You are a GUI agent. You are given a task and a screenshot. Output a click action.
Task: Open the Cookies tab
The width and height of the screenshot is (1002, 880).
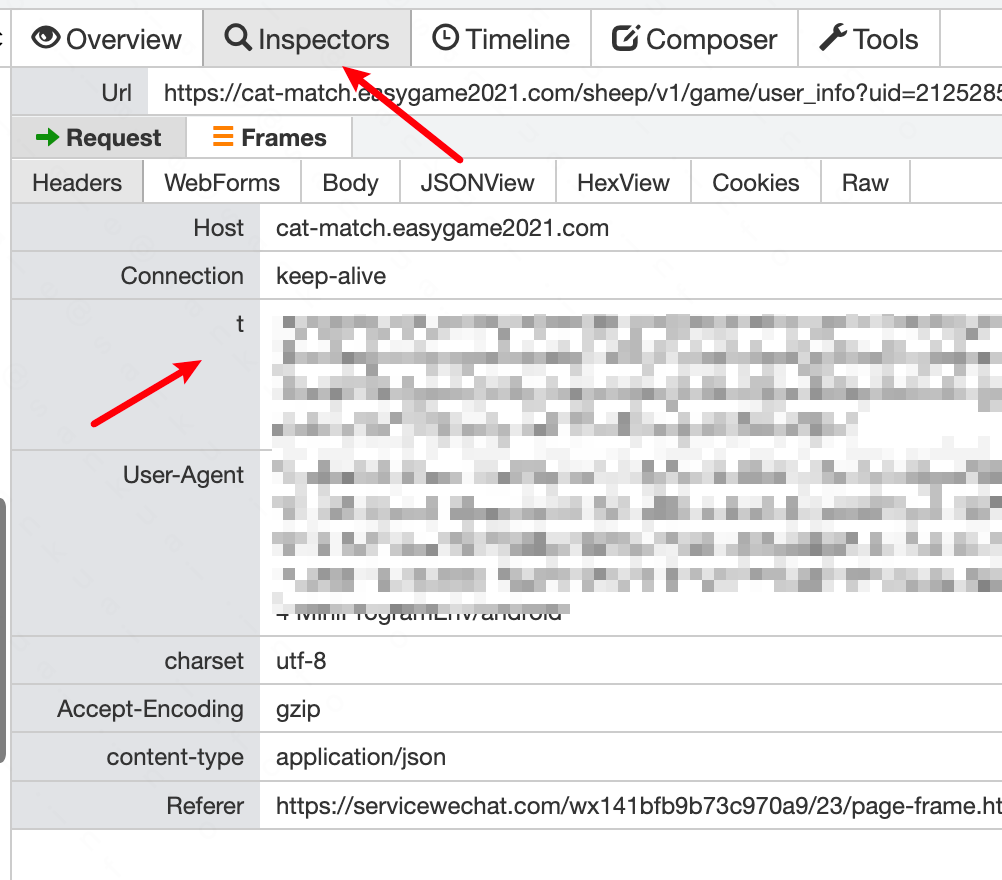755,183
